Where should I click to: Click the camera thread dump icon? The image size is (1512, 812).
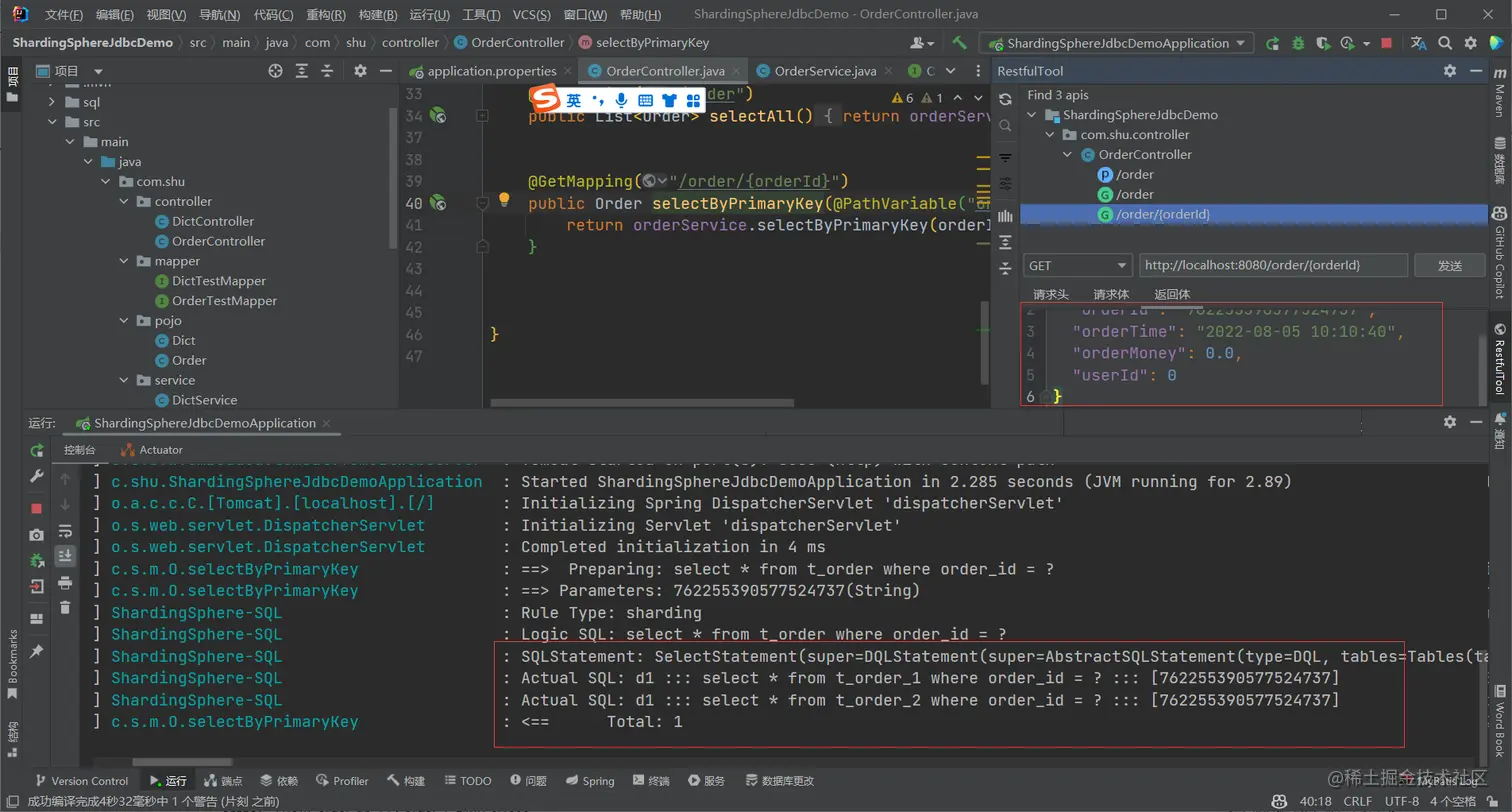pyautogui.click(x=37, y=535)
